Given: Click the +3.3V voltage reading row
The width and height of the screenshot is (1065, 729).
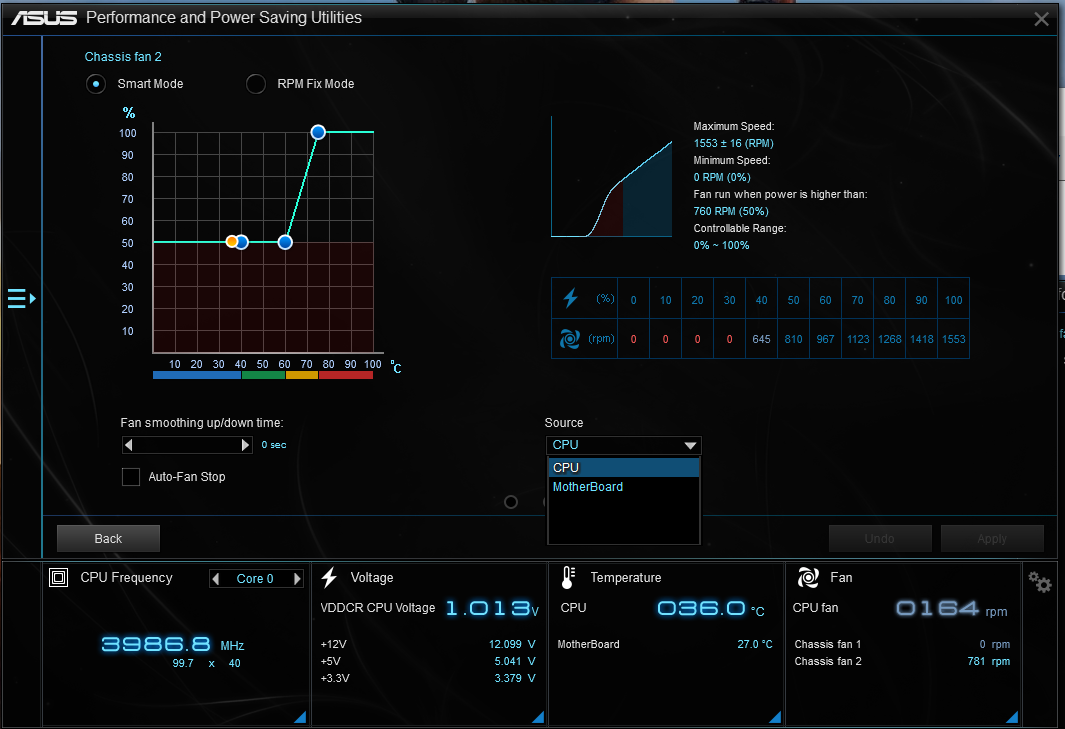Looking at the screenshot, I should 428,678.
